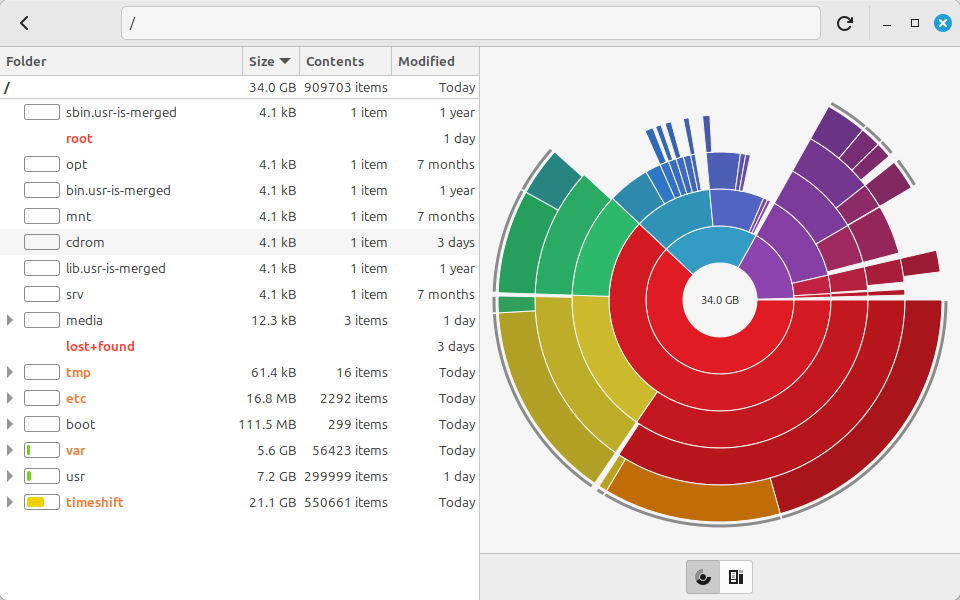Select the root folder entry
This screenshot has width=960, height=600.
coord(79,138)
